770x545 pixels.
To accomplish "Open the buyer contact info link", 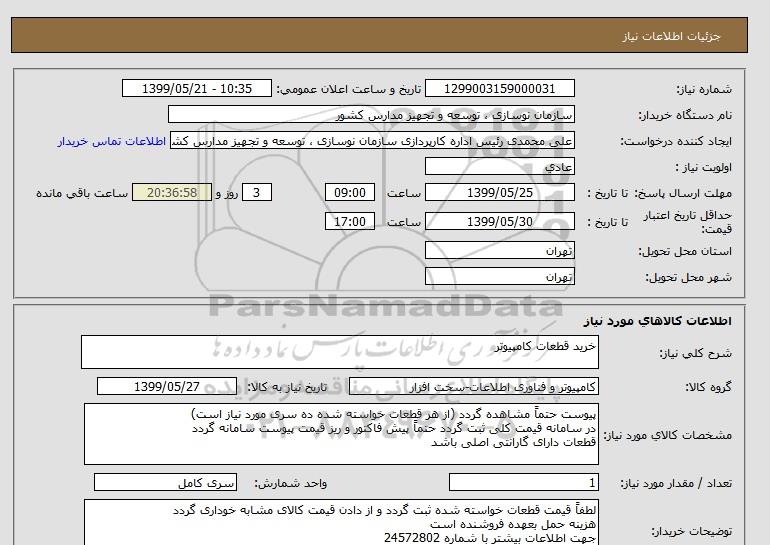I will pyautogui.click(x=112, y=141).
